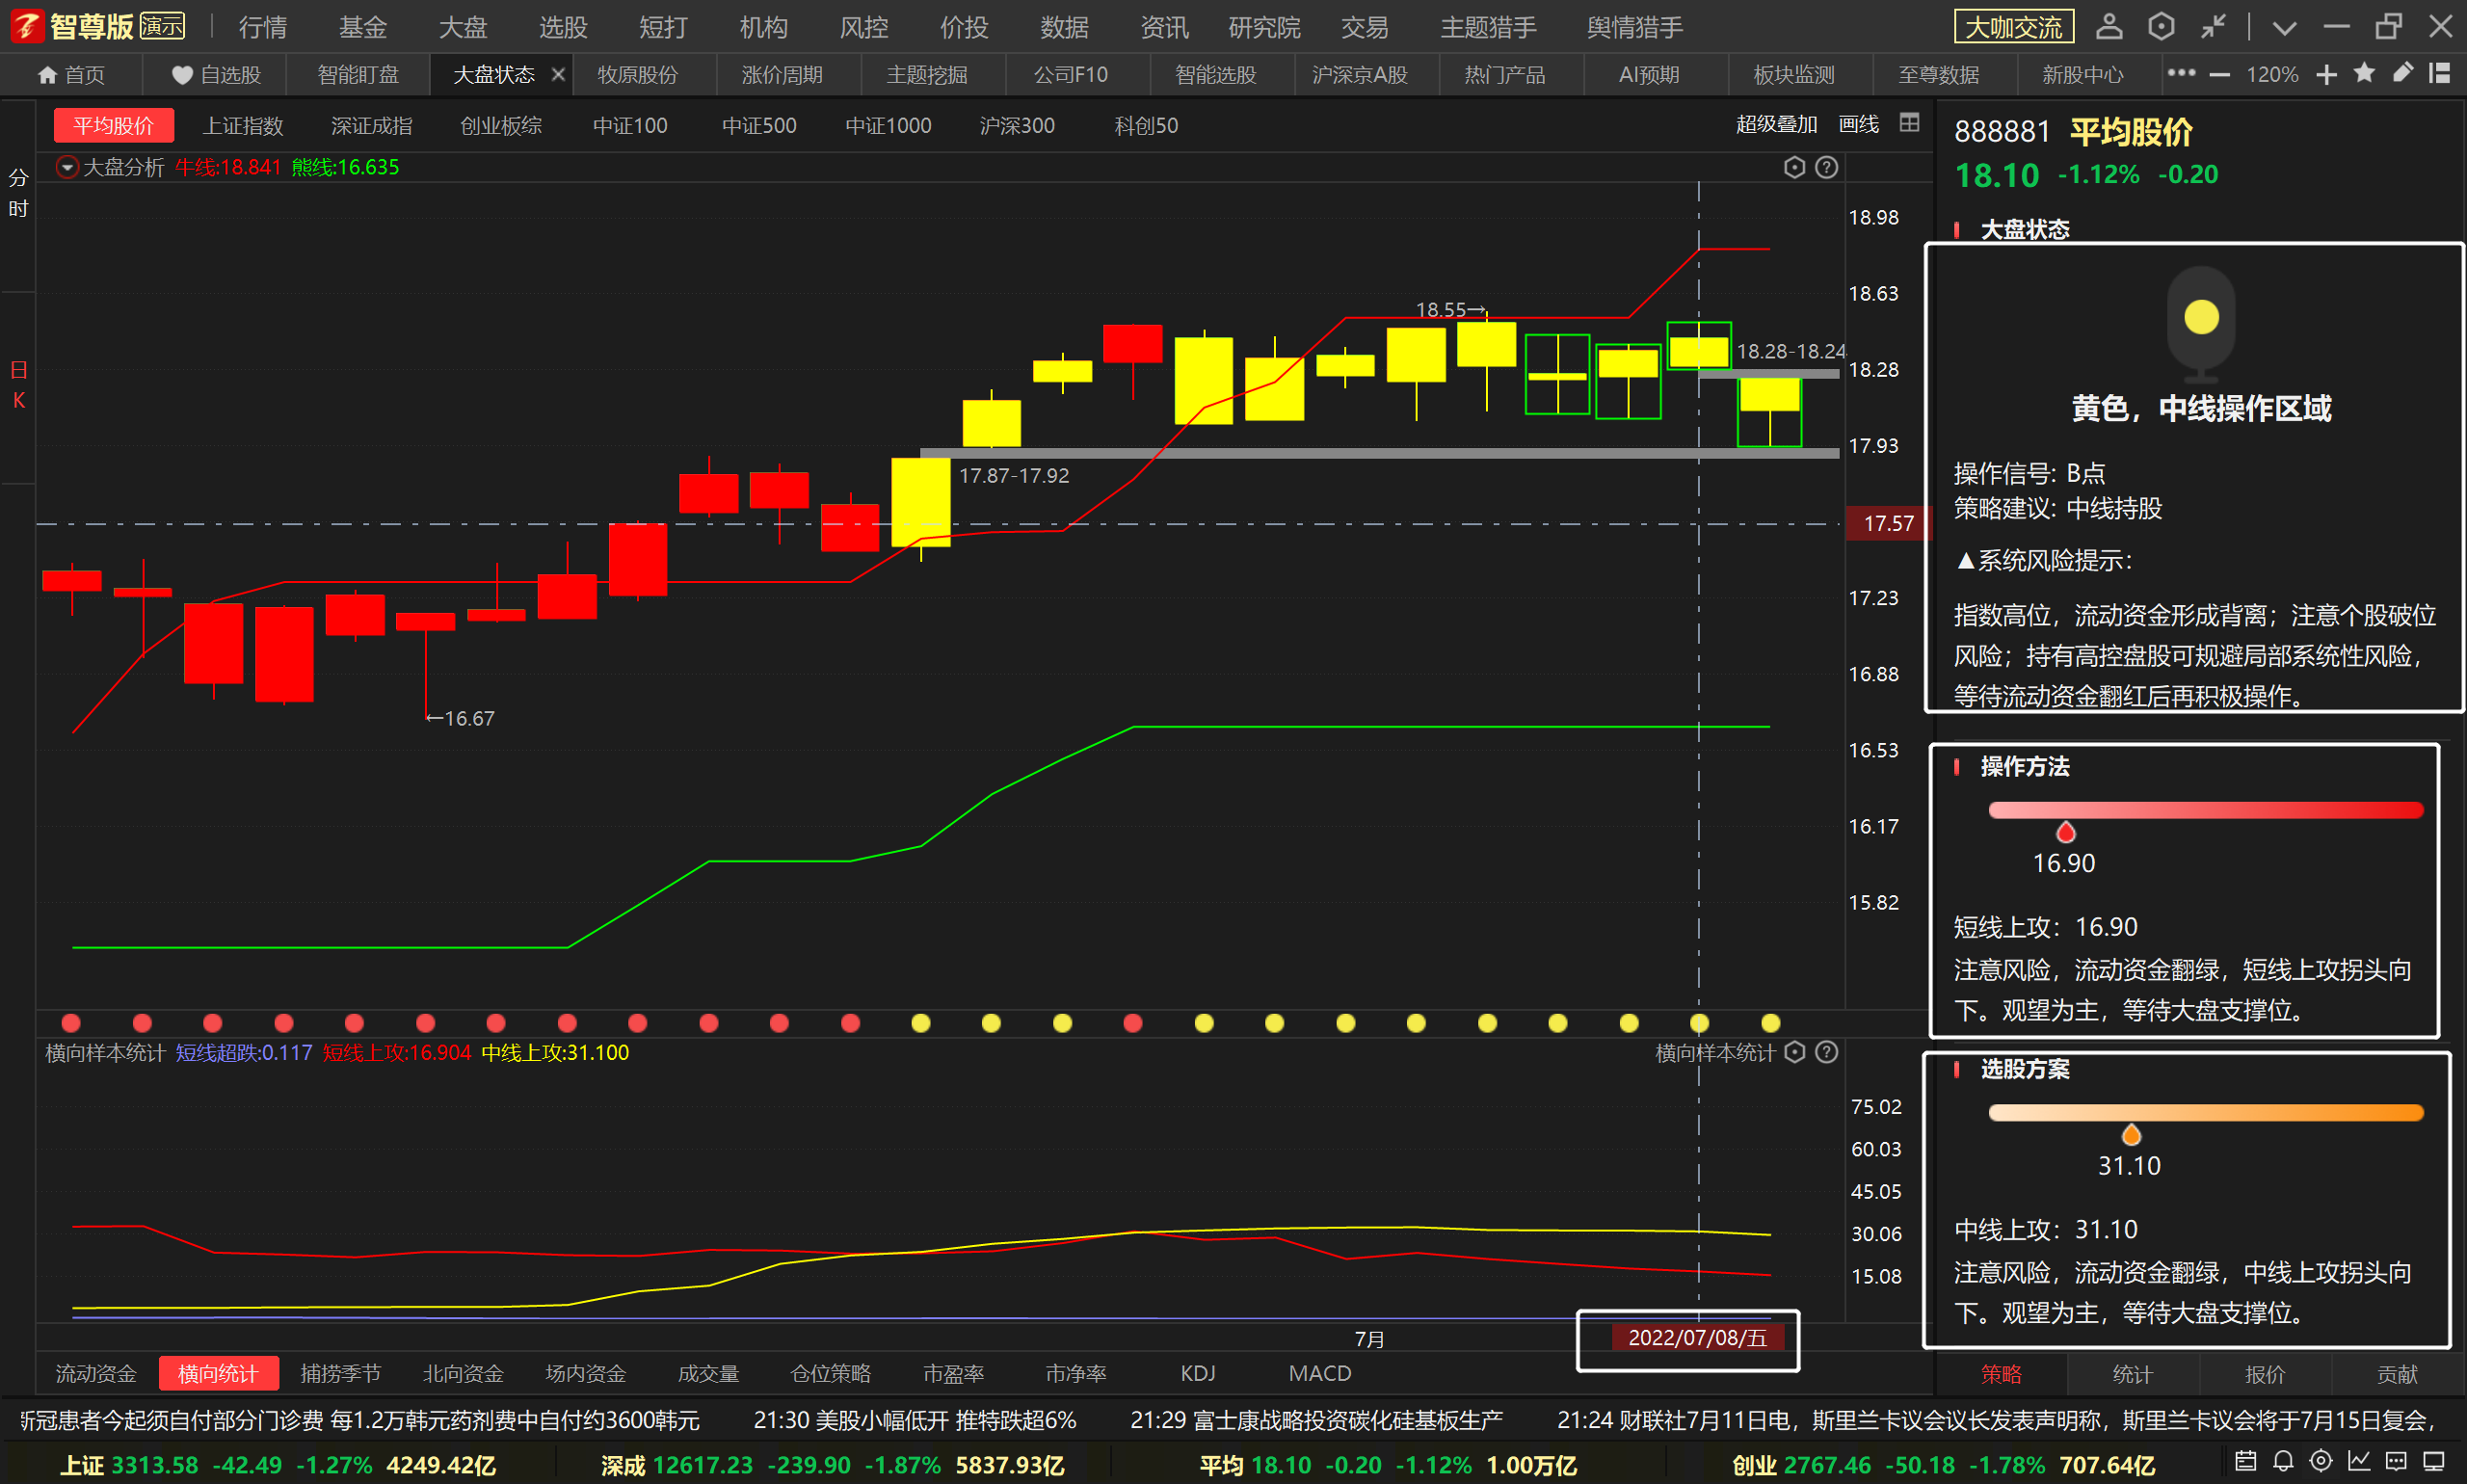This screenshot has height=1484, width=2467.
Task: Select the 流动资金 indicator tab
Action: tap(95, 1373)
